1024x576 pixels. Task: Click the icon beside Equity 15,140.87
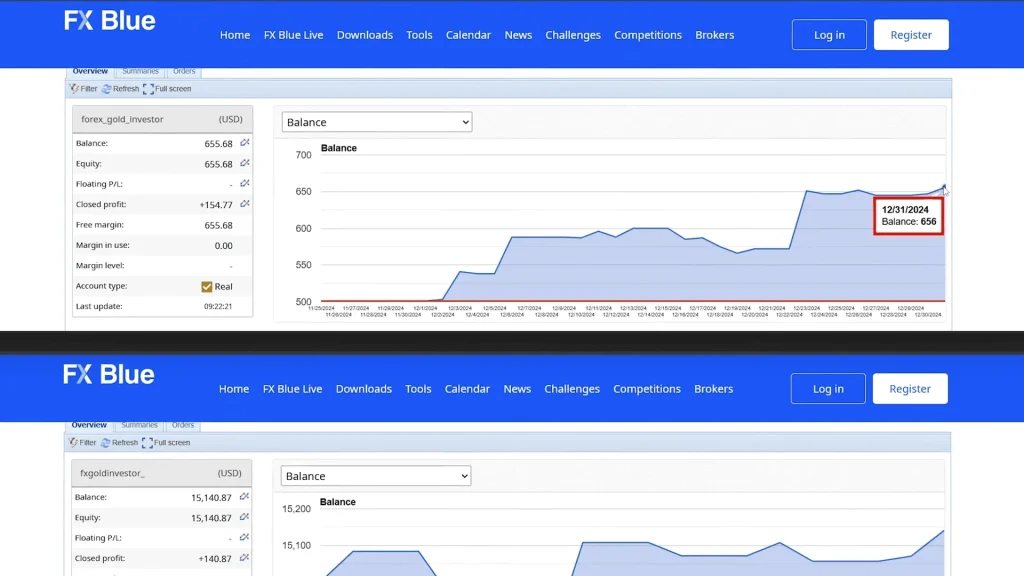(x=245, y=518)
